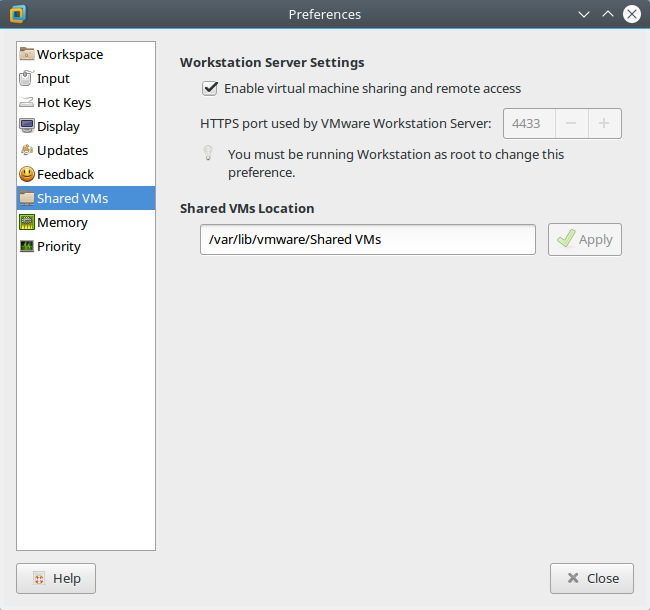Select the Feedback category
This screenshot has width=650, height=610.
coord(86,174)
